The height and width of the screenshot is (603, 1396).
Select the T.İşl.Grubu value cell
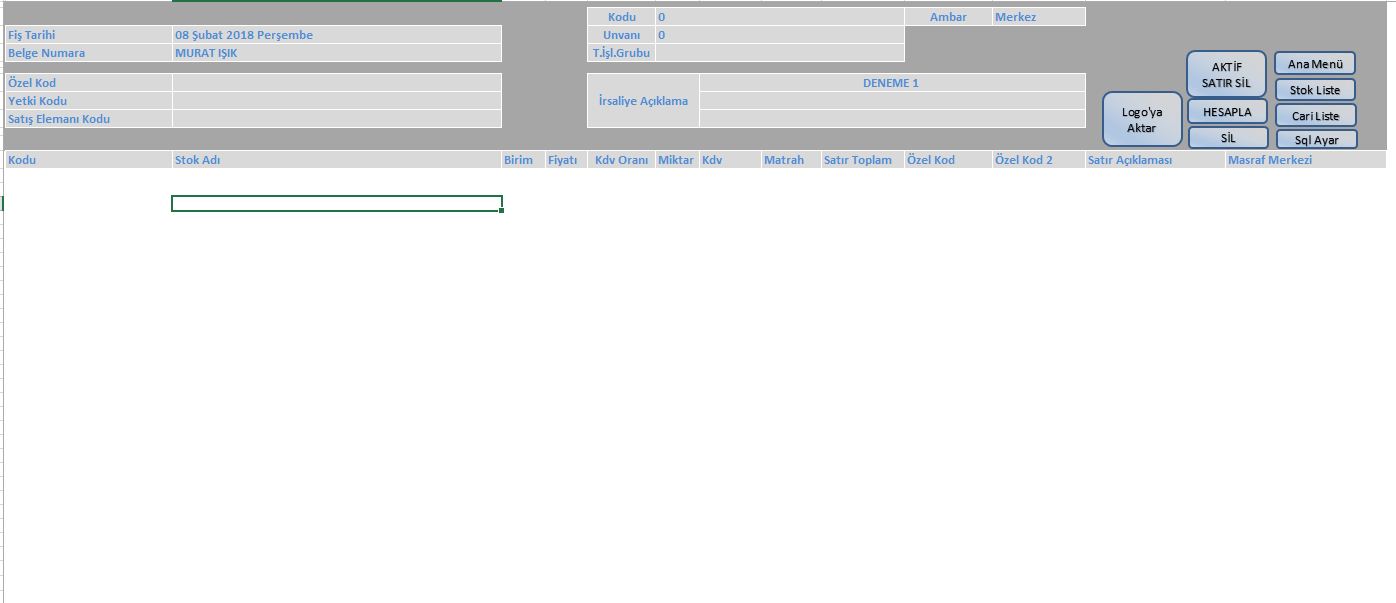click(x=779, y=53)
